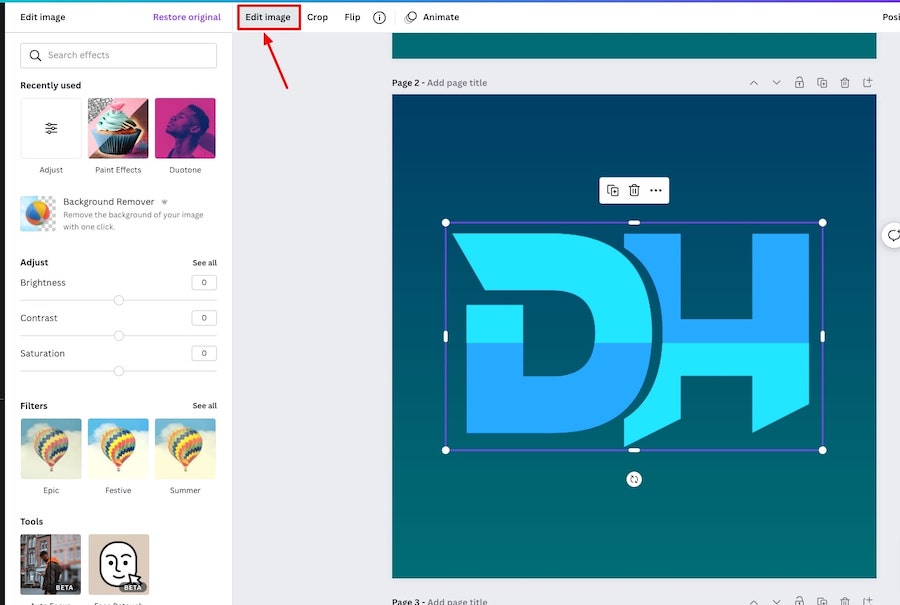The height and width of the screenshot is (605, 900).
Task: Move Page 2 up with chevron
Action: [754, 83]
